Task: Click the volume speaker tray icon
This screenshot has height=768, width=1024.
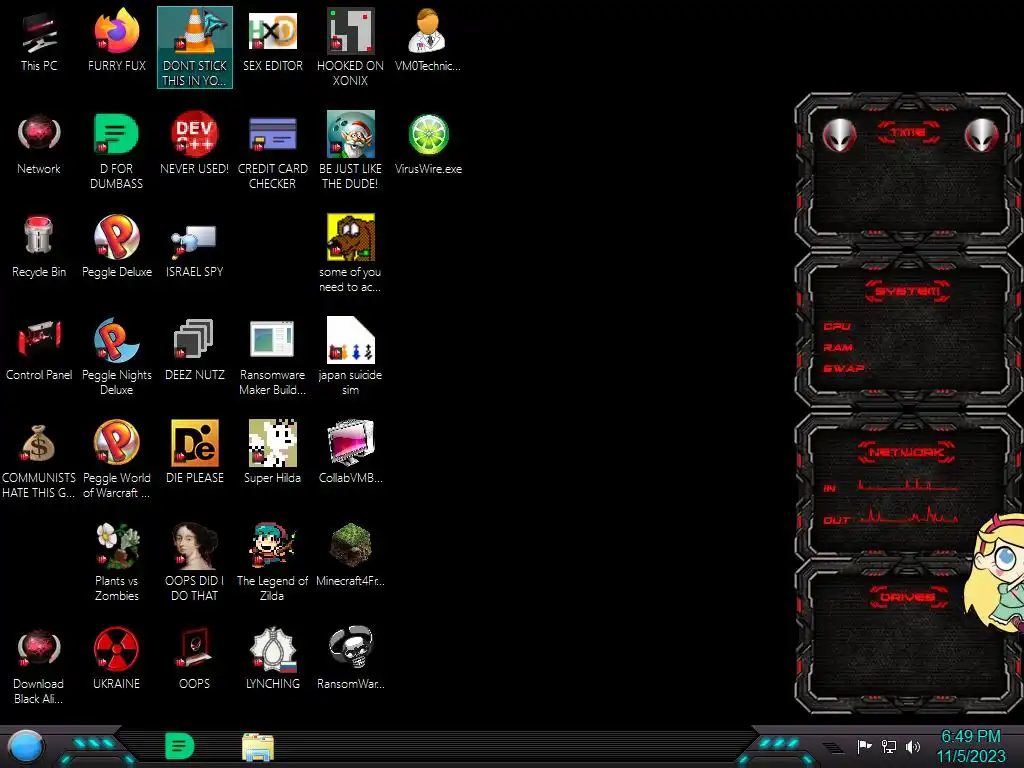Action: (912, 746)
